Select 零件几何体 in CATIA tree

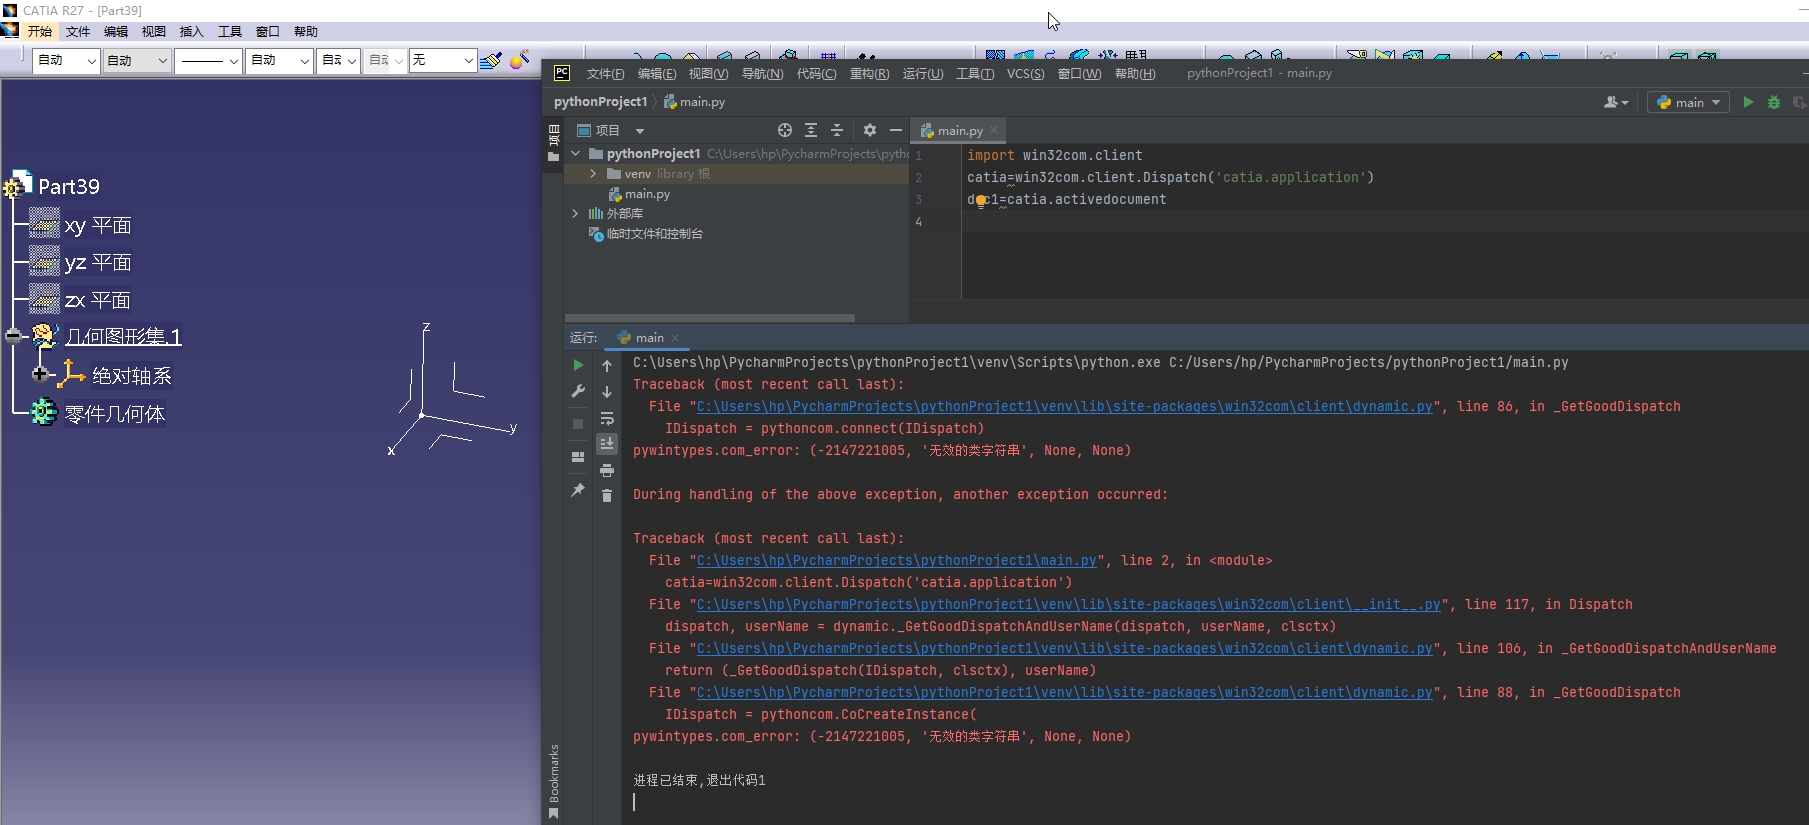[x=97, y=413]
